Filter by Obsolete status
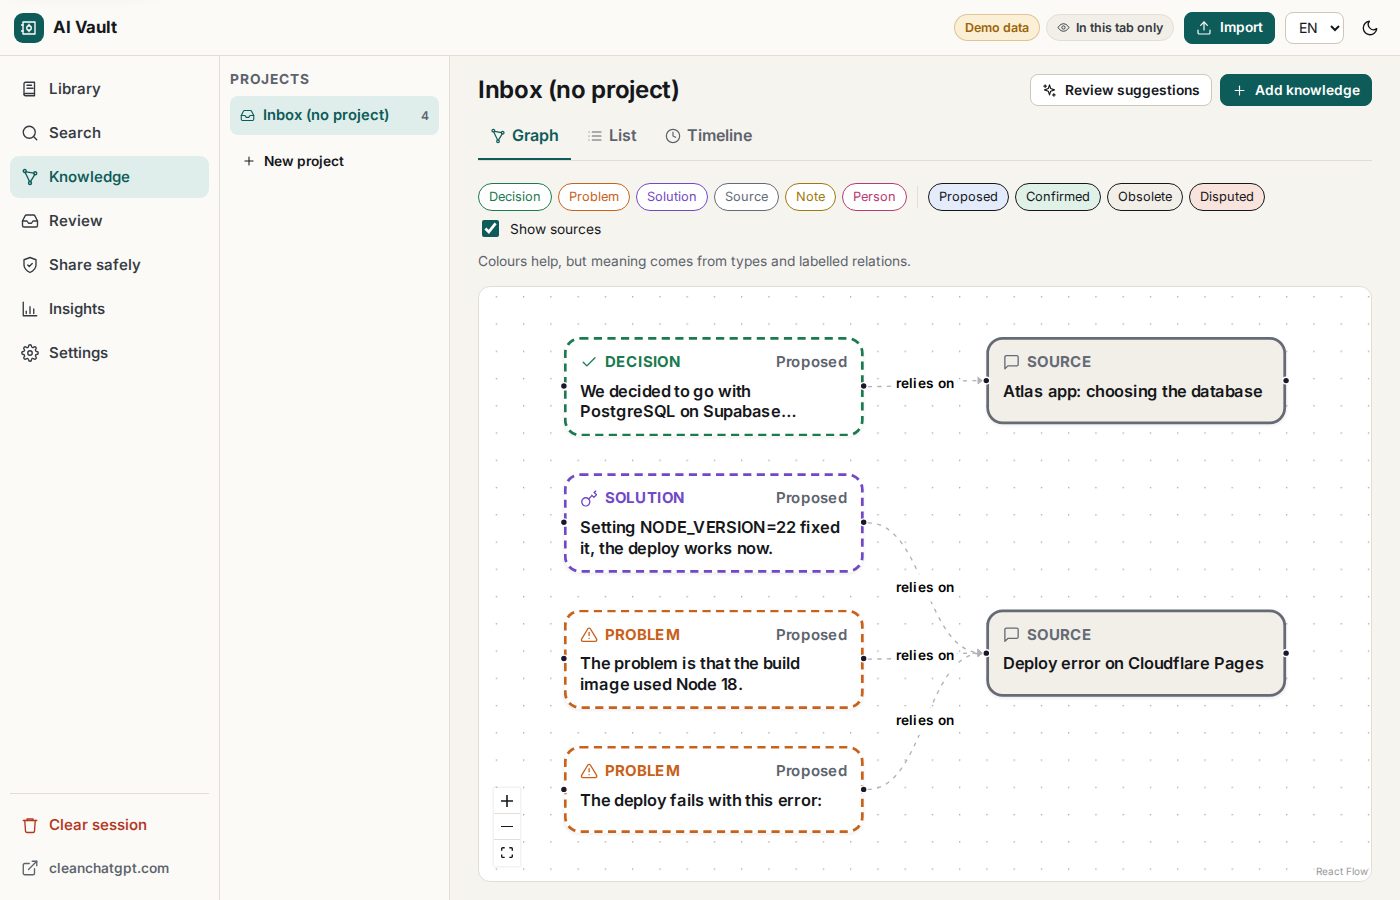The image size is (1400, 900). click(x=1145, y=197)
